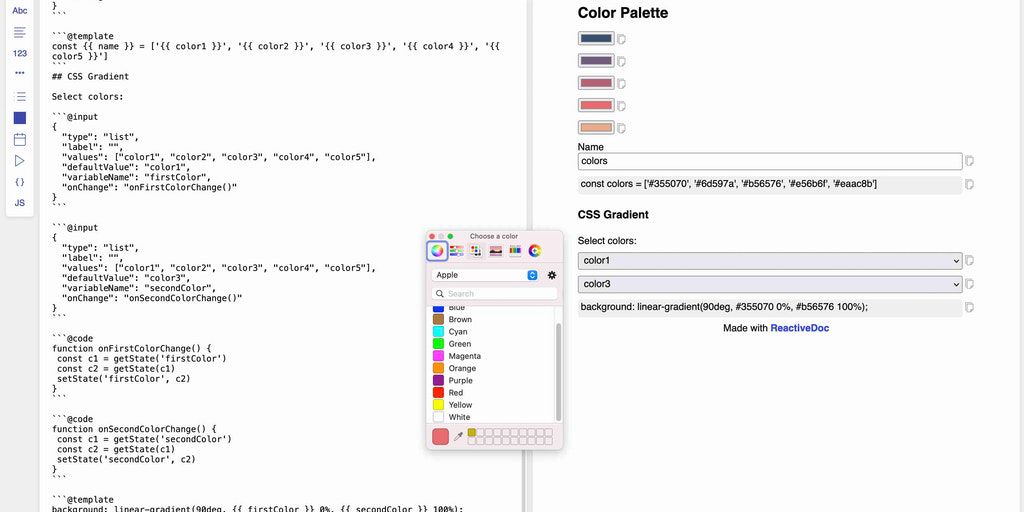
Task: Click the '## CSS Gradient' line in editor
Action: pyautogui.click(x=90, y=76)
